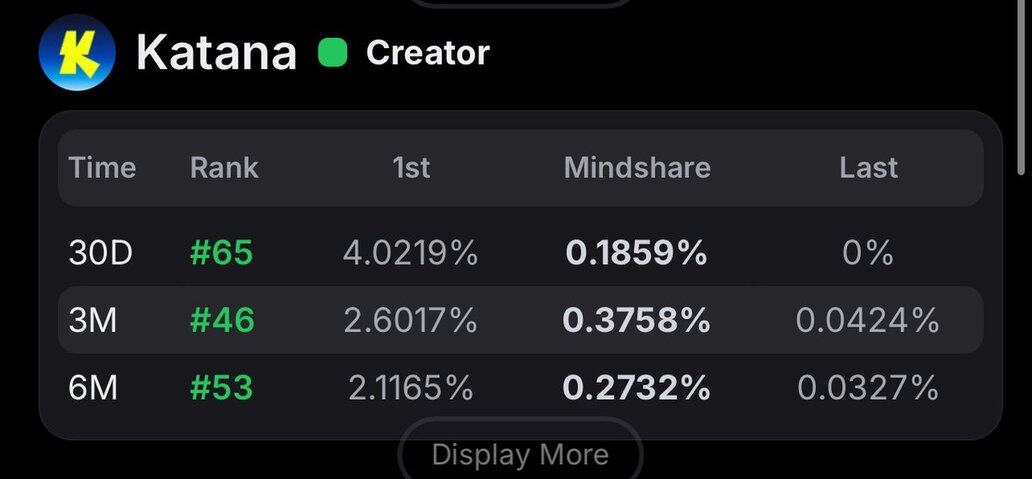Click the 0.1859% mindshare value
1032x479 pixels.
pos(636,253)
